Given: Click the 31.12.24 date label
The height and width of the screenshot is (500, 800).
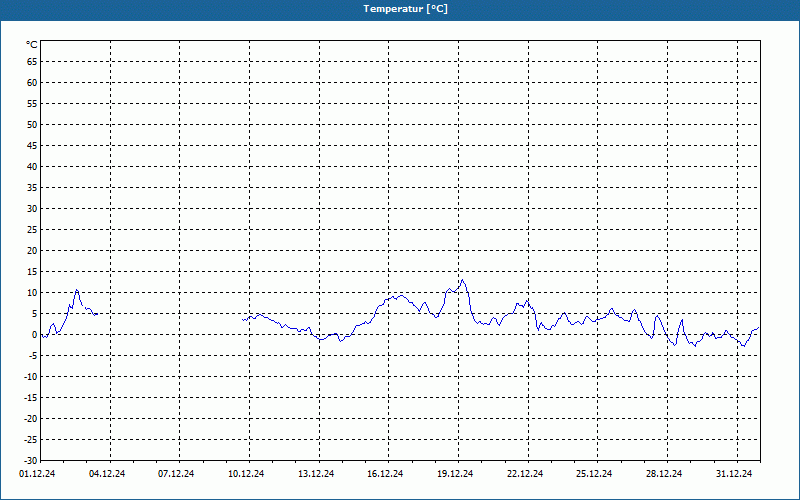Looking at the screenshot, I should (734, 474).
